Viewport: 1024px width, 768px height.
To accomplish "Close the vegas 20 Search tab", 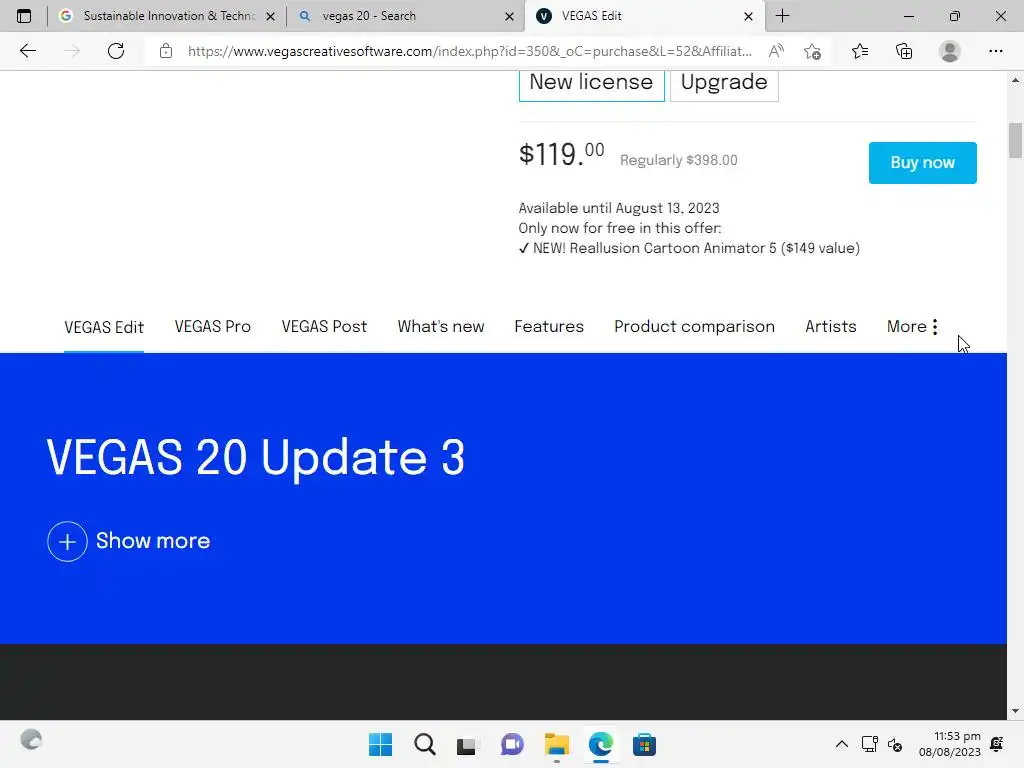I will coord(509,16).
